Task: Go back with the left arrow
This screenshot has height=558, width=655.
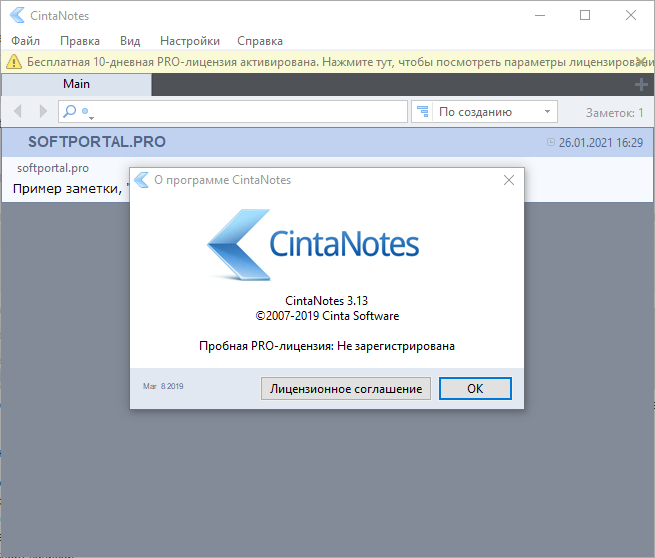Action: [18, 112]
